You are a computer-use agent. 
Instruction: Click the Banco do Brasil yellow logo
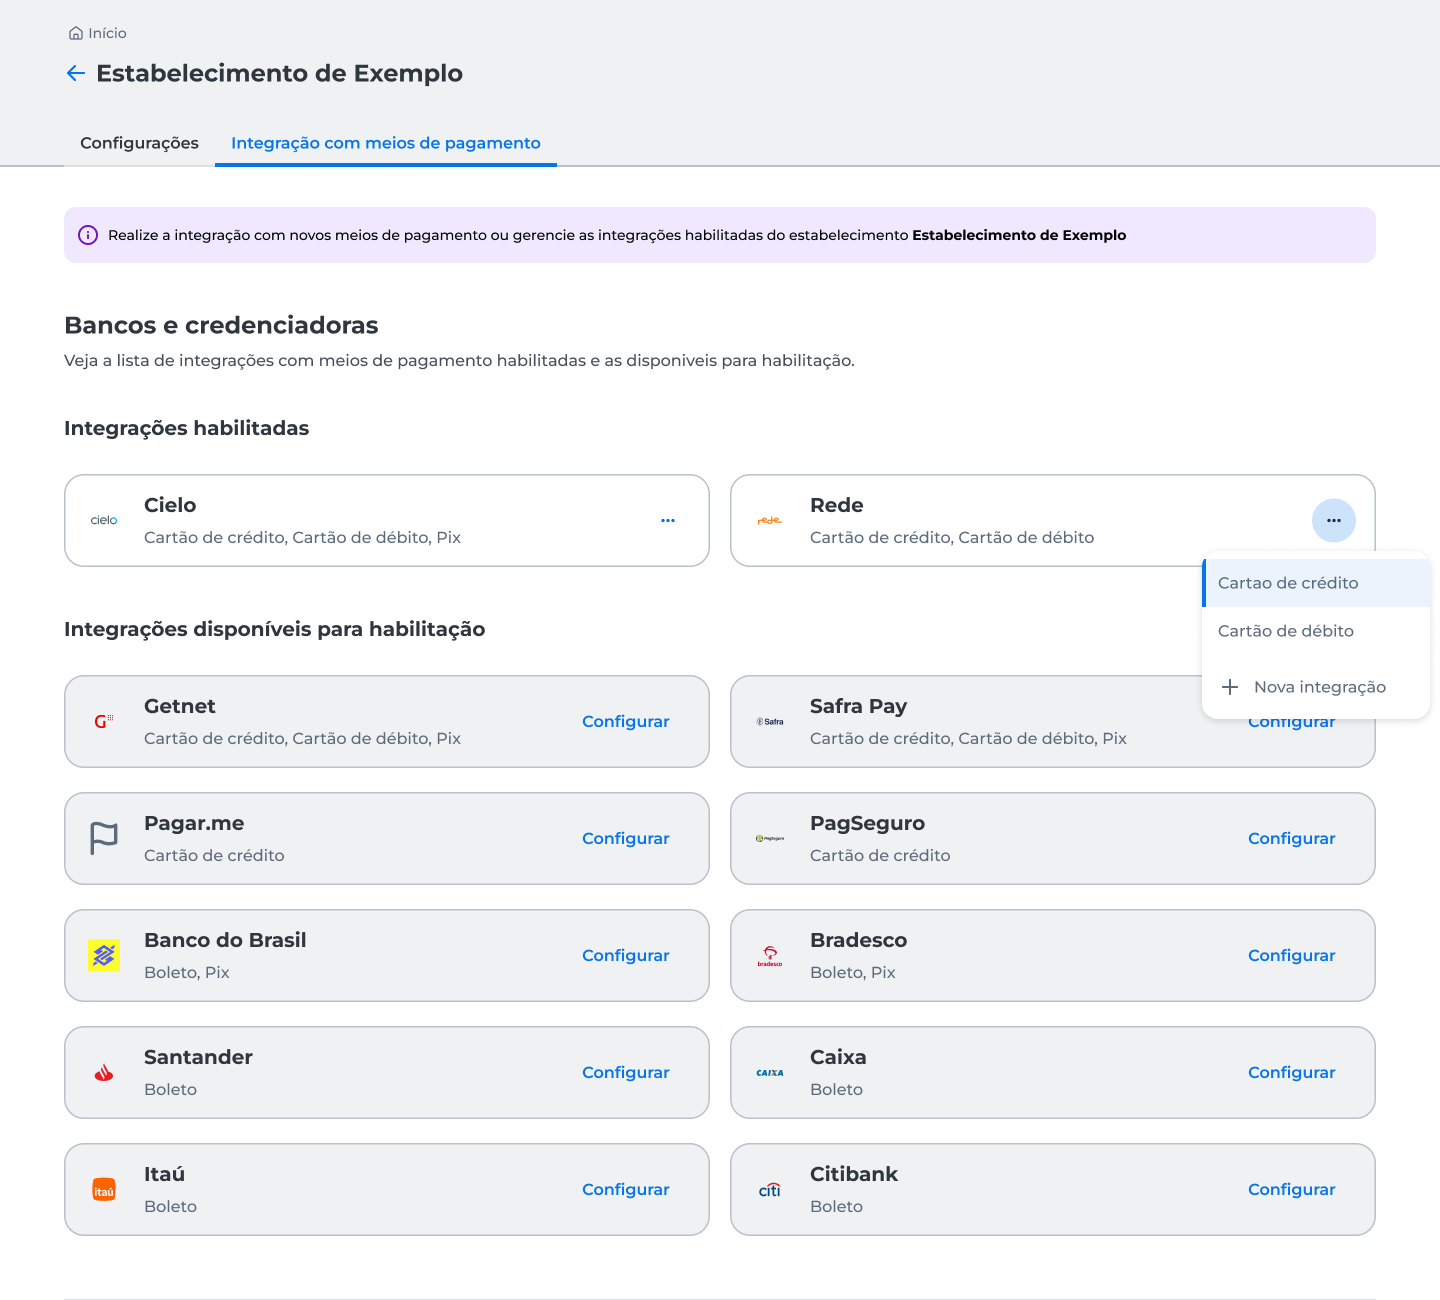click(104, 955)
